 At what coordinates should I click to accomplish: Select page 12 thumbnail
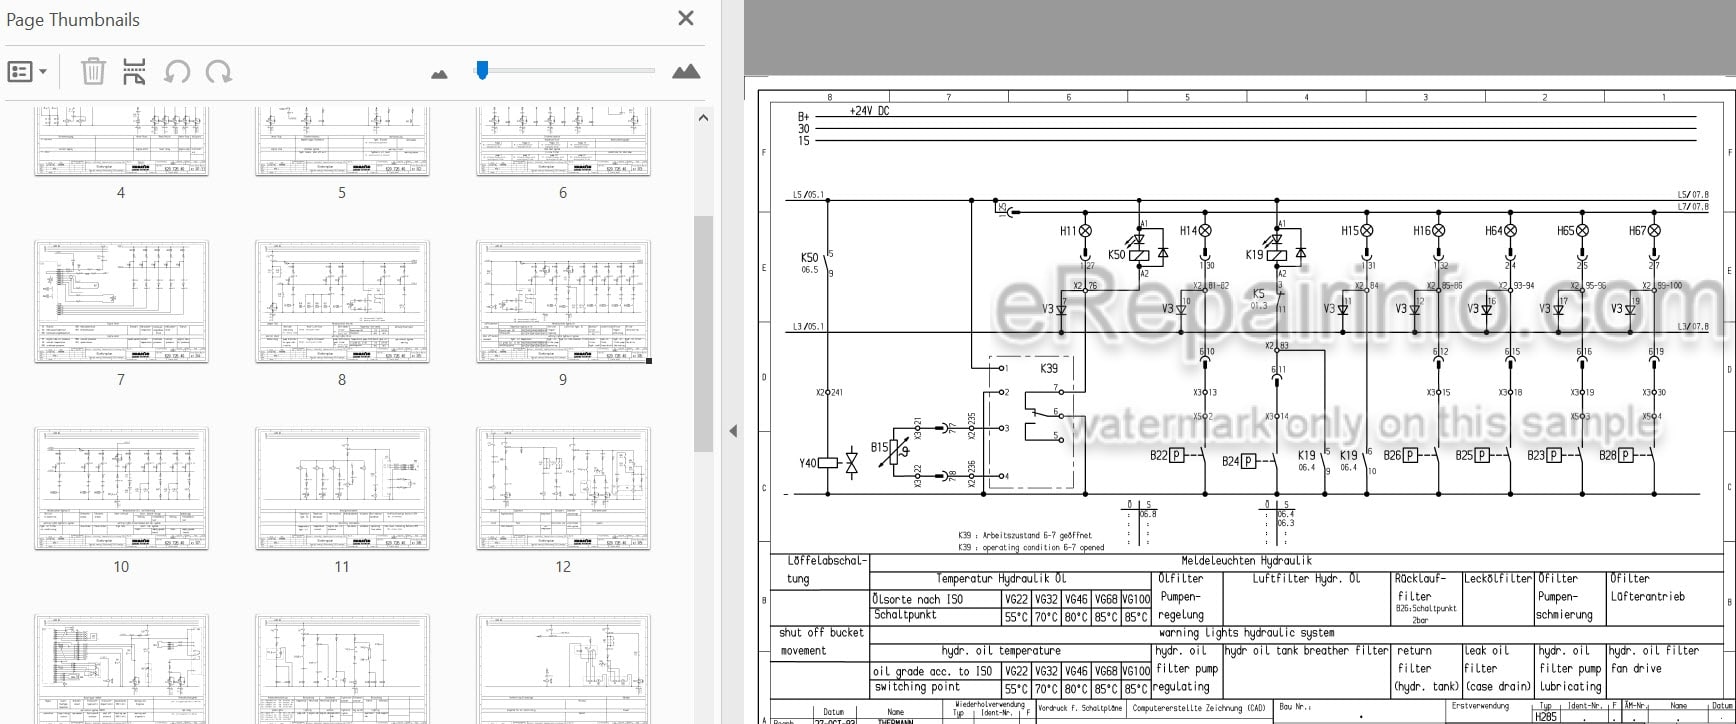click(563, 489)
